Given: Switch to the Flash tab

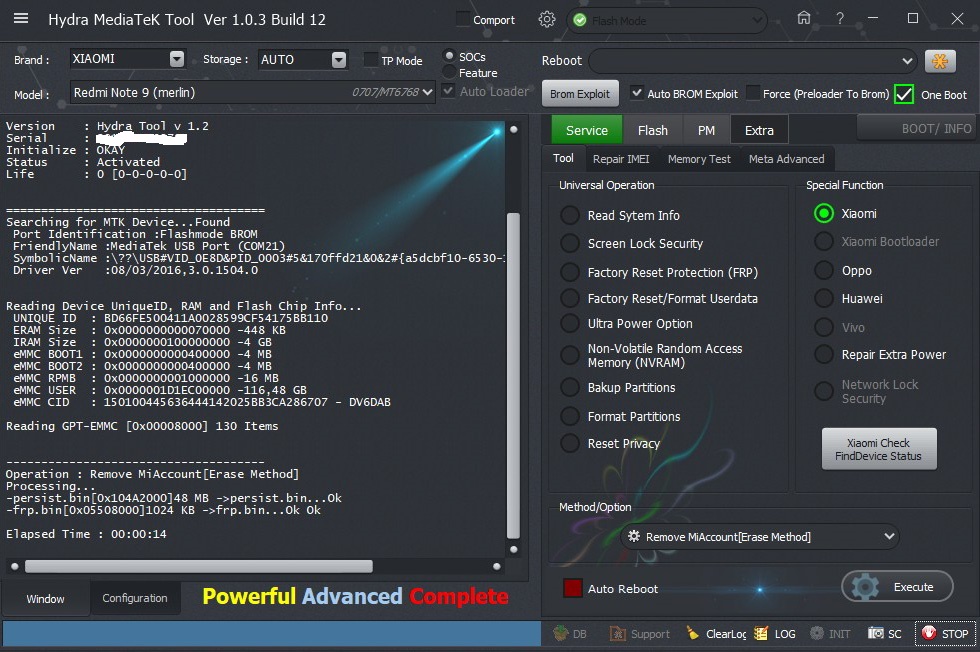Looking at the screenshot, I should 653,130.
